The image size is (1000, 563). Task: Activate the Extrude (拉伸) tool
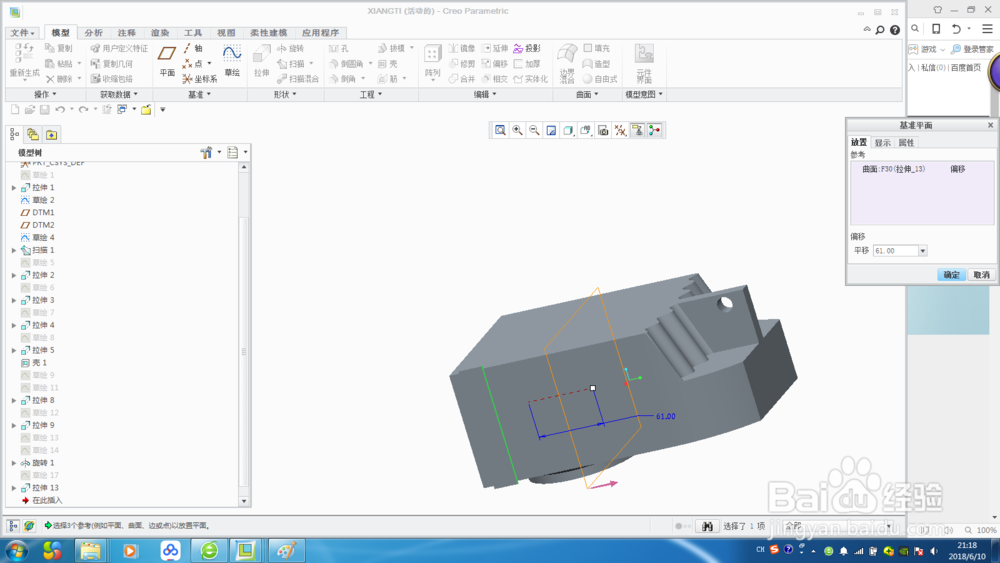coord(262,62)
